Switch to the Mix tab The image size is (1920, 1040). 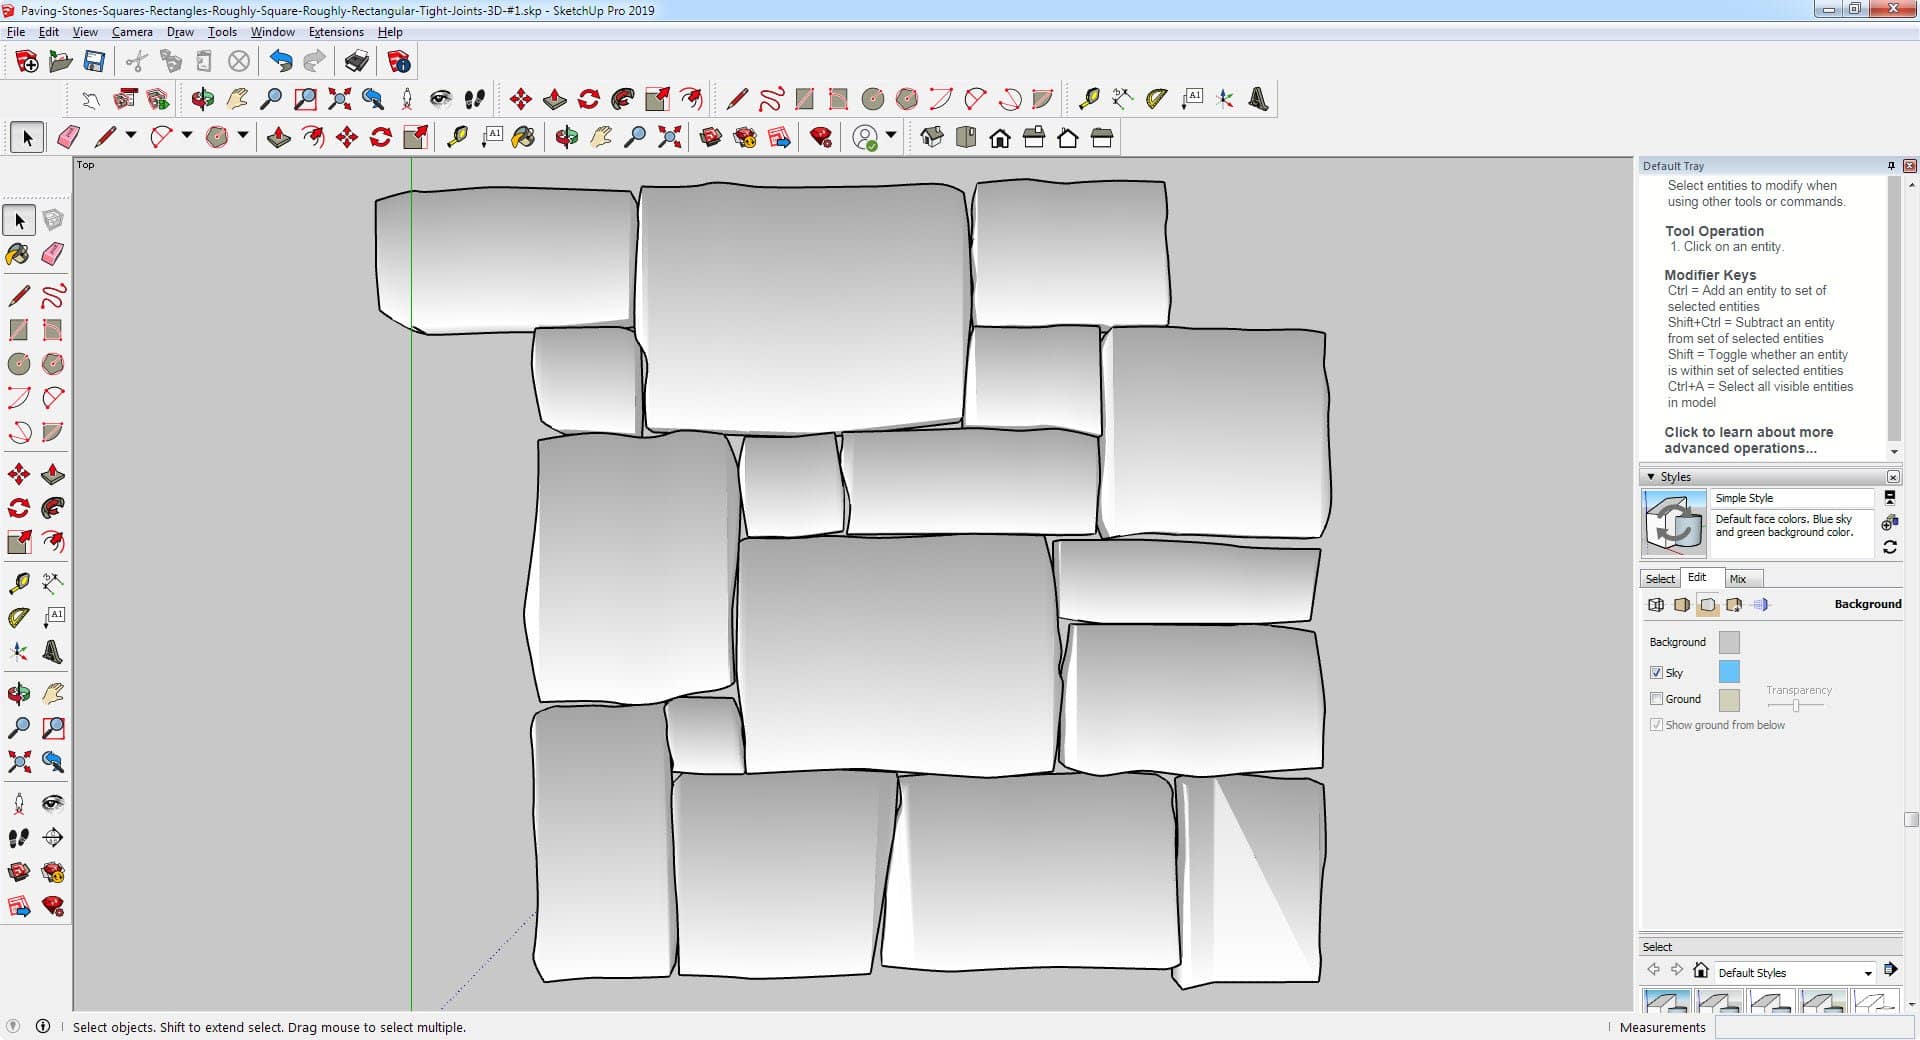1738,579
